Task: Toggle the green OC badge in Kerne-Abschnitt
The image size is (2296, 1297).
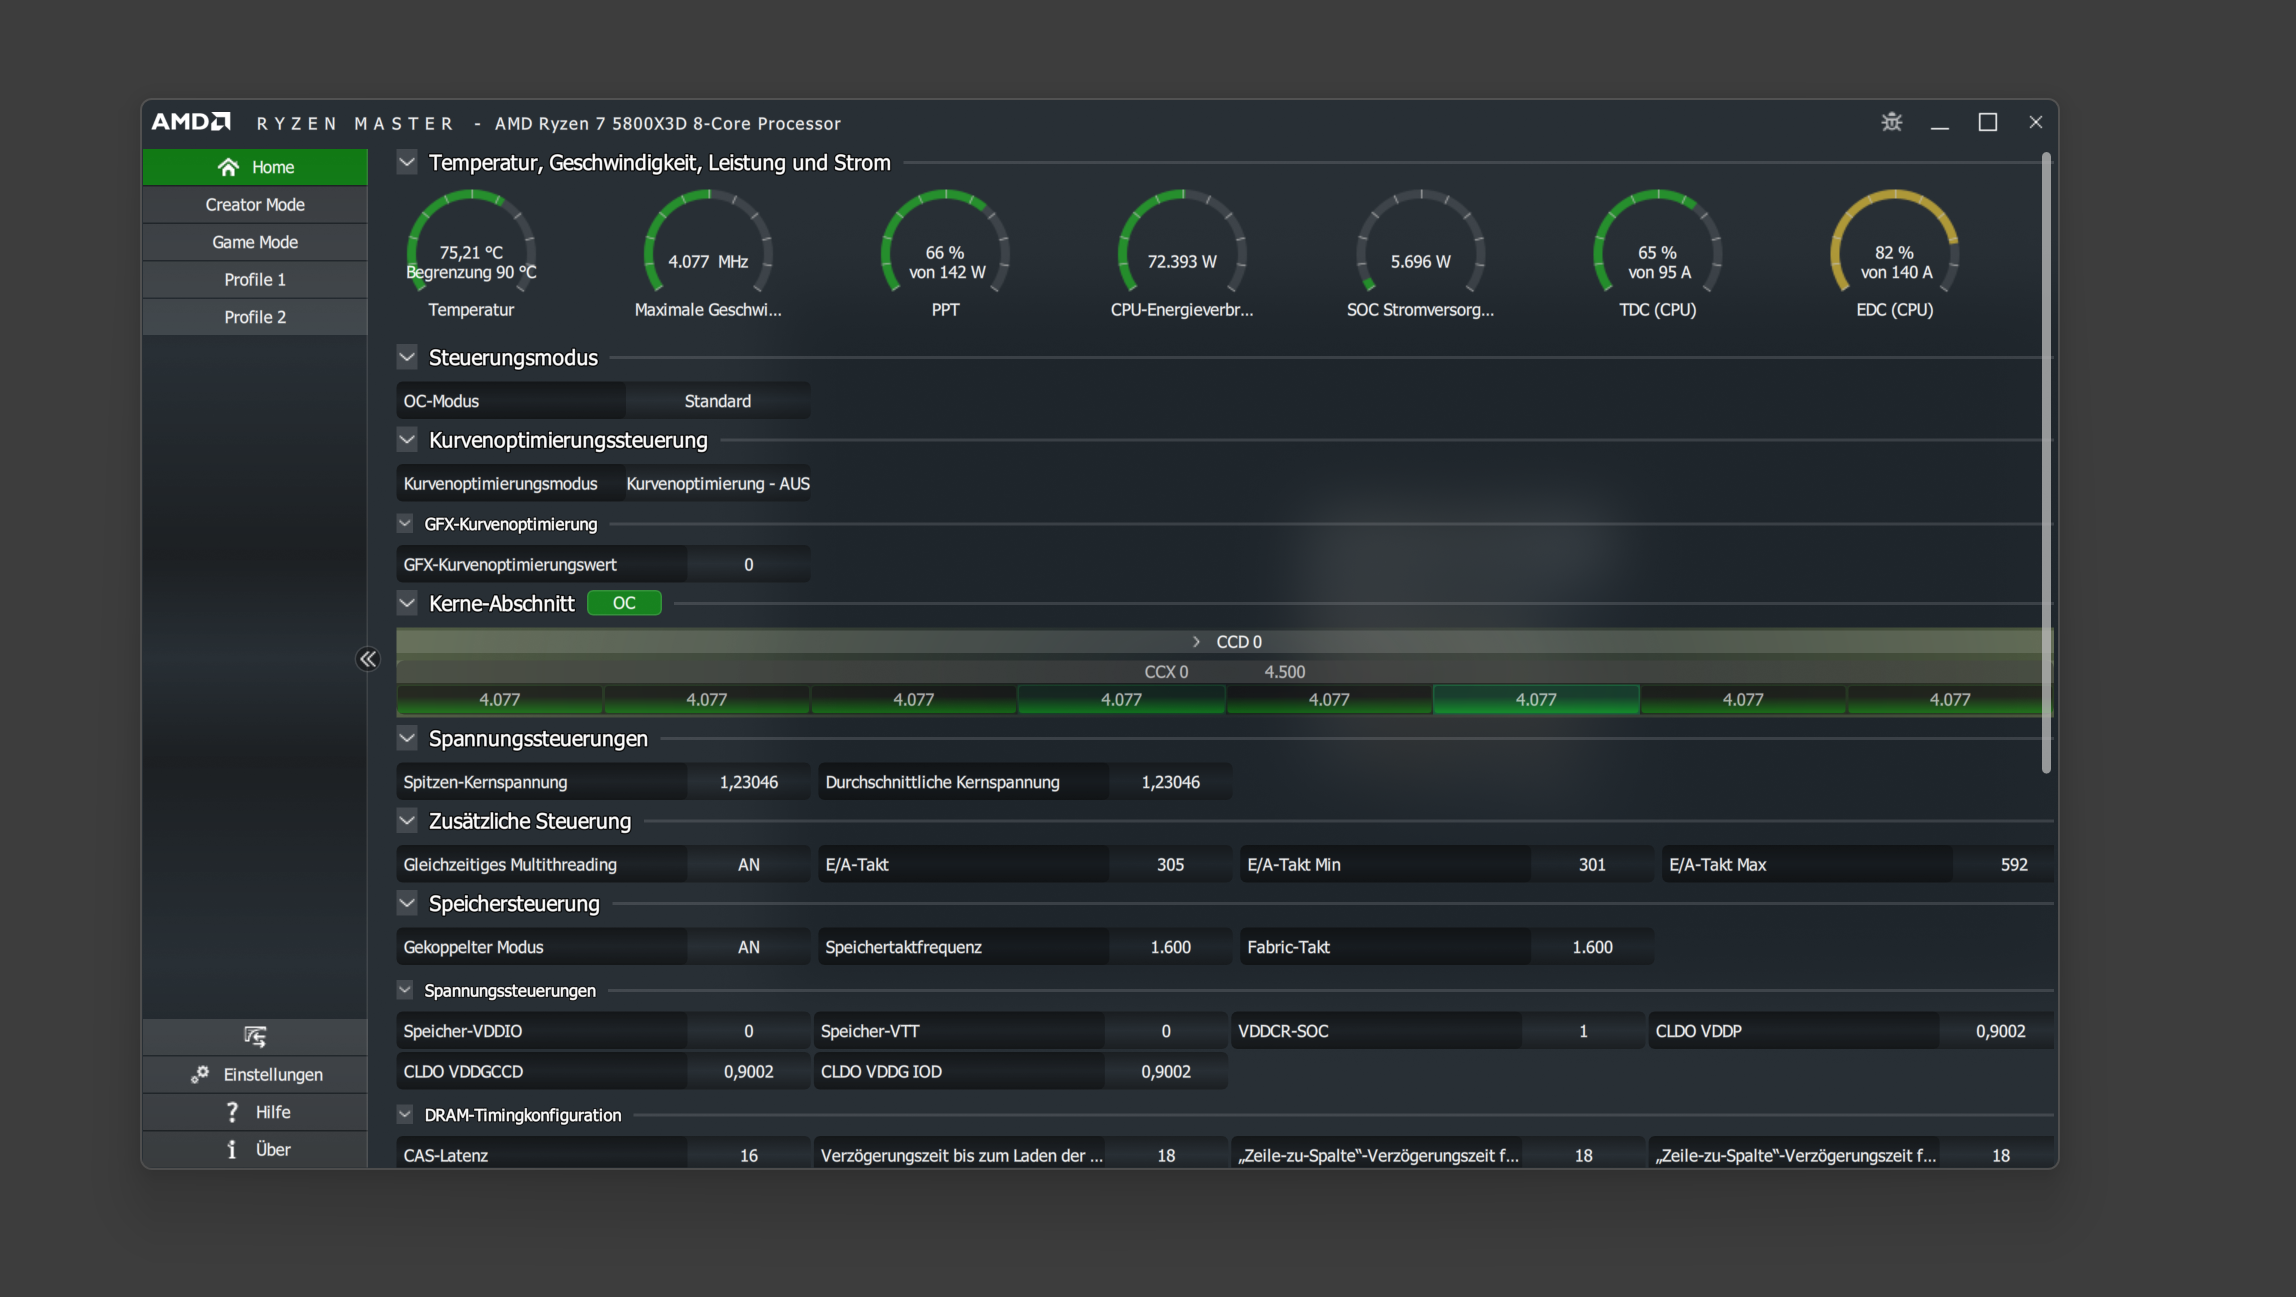Action: pos(624,603)
